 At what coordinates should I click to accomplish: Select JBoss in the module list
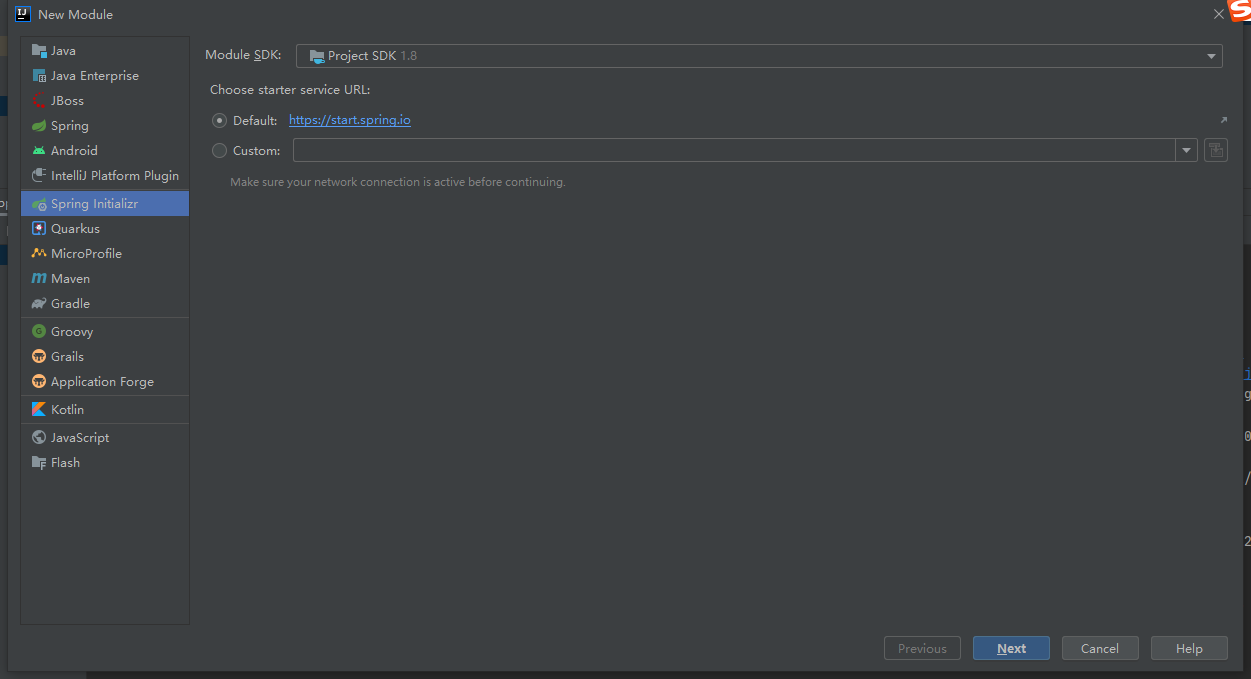click(x=105, y=101)
